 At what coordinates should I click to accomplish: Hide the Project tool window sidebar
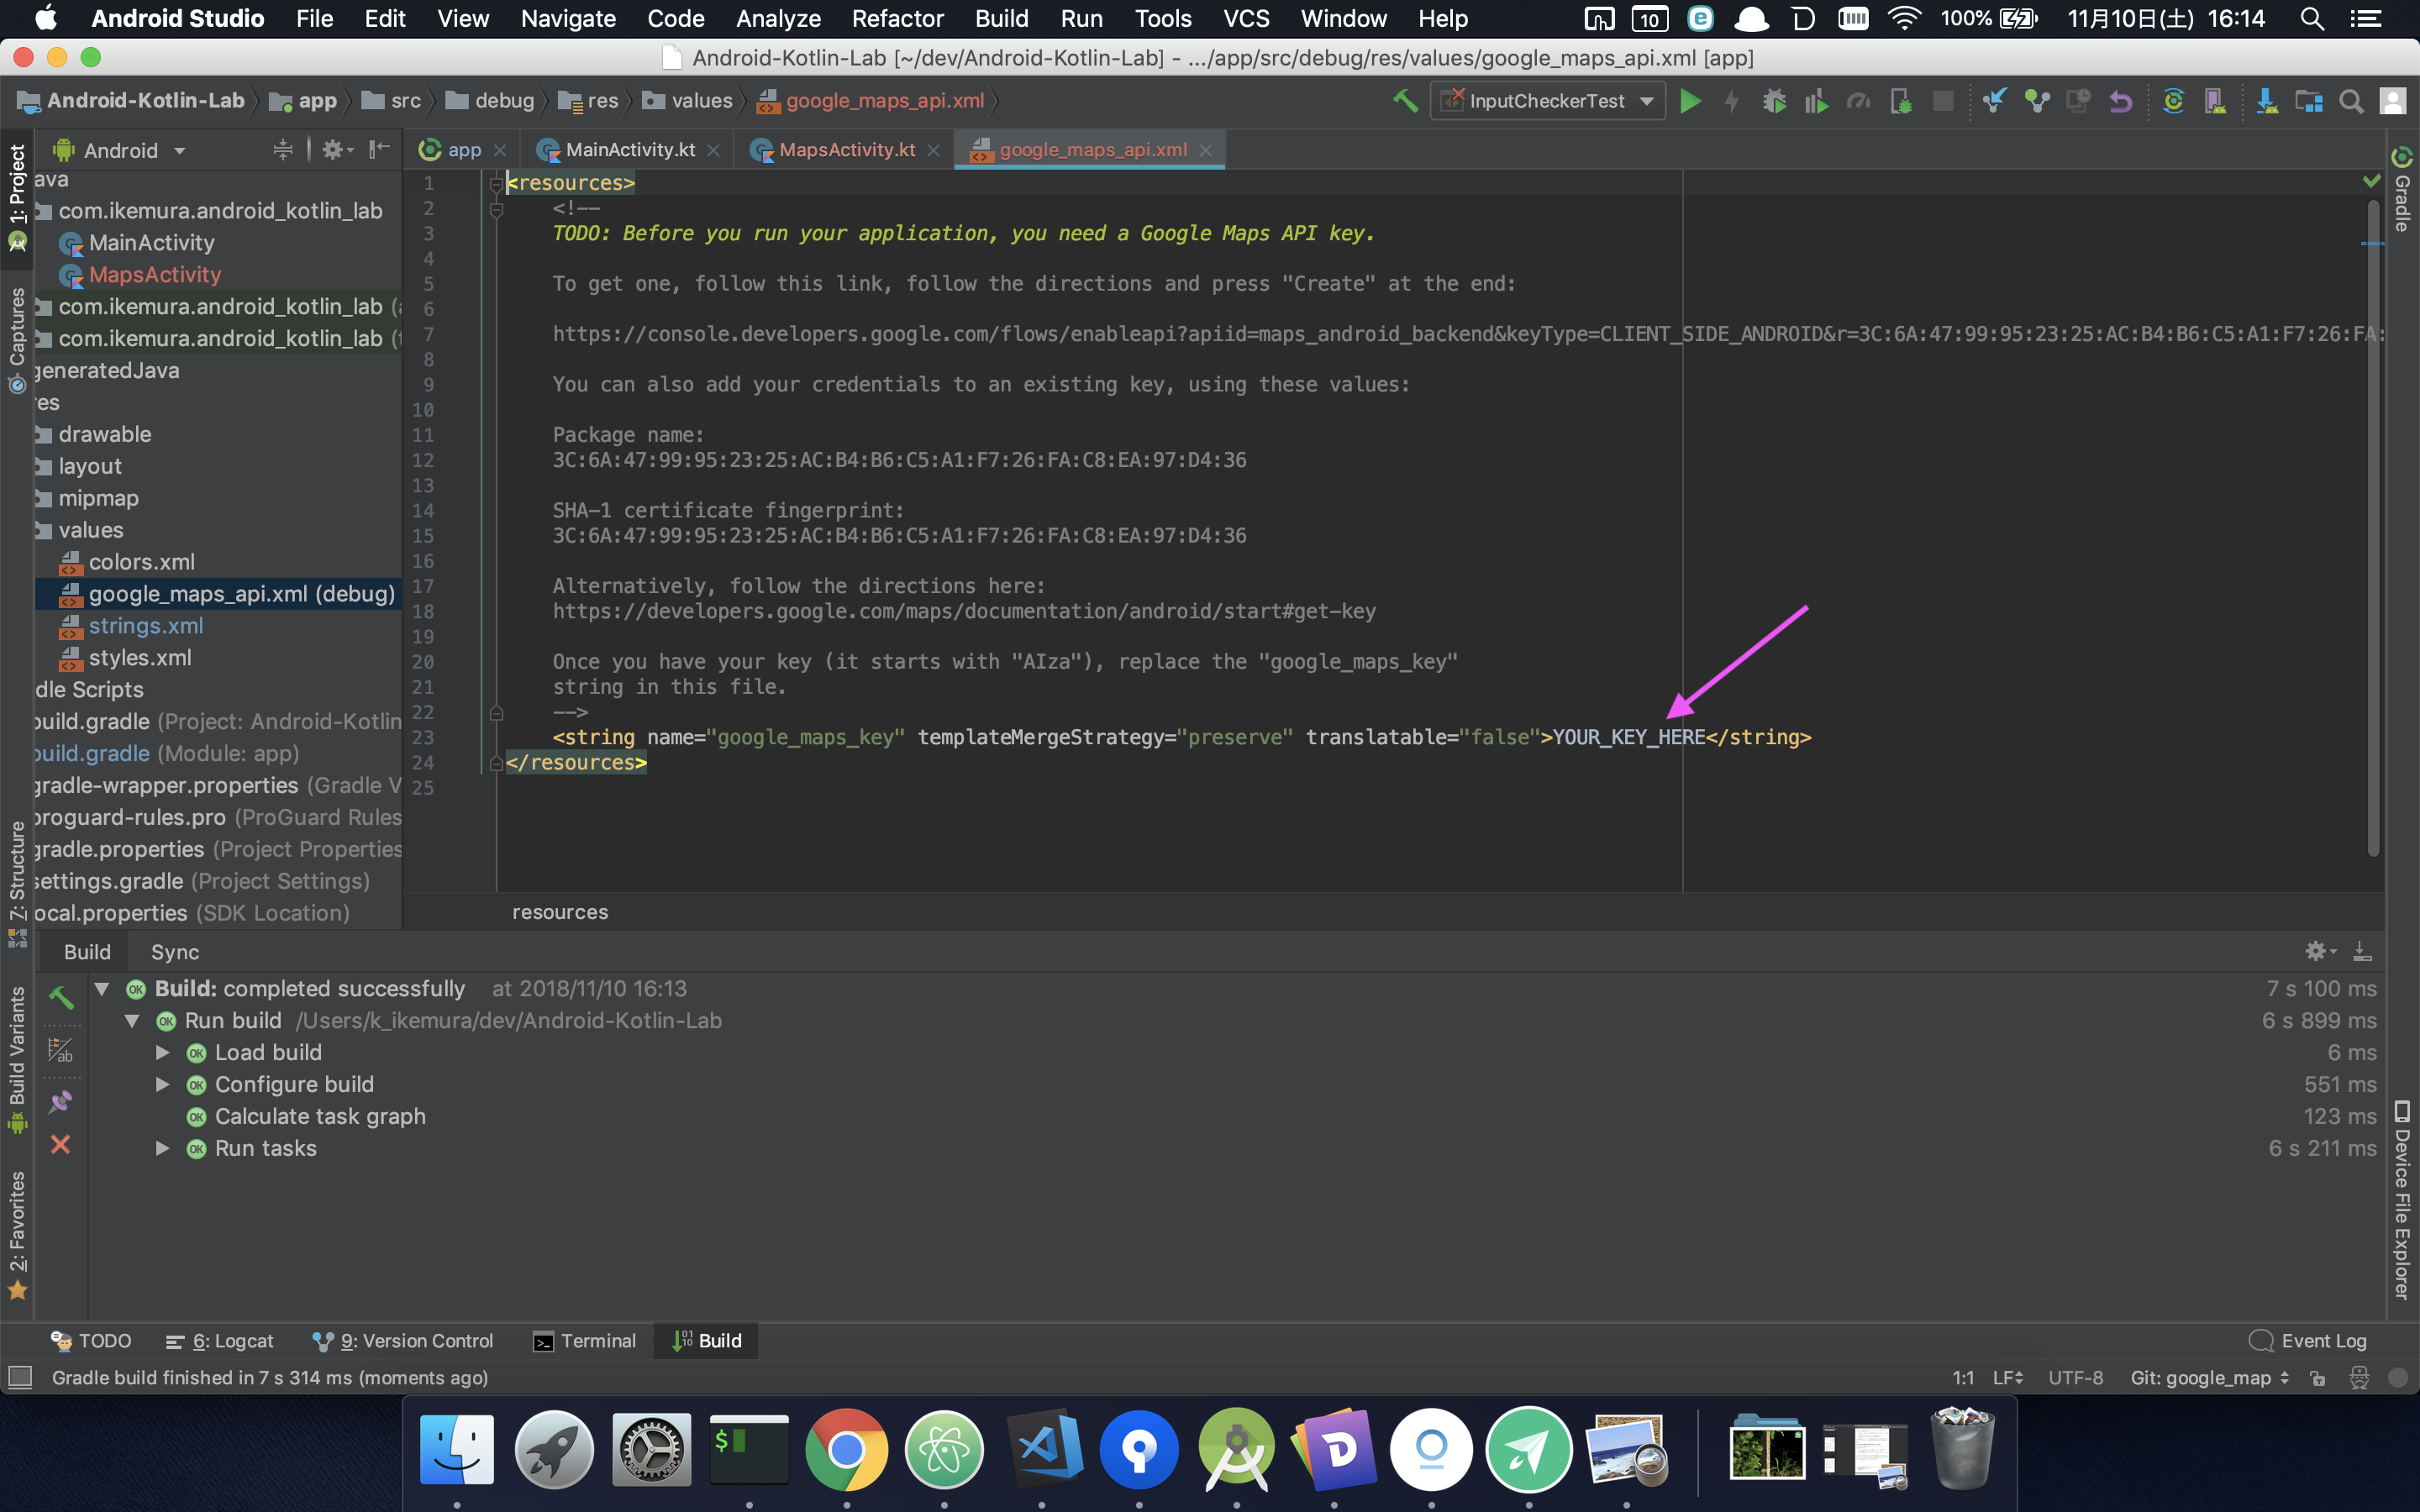(x=378, y=149)
